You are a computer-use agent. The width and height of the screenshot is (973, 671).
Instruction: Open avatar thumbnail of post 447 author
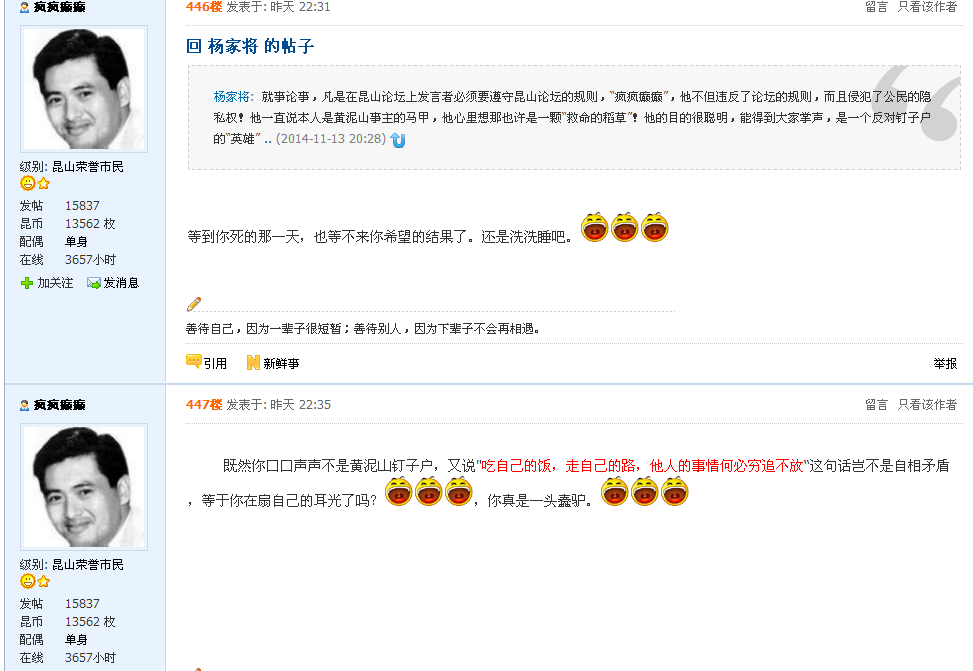click(84, 487)
